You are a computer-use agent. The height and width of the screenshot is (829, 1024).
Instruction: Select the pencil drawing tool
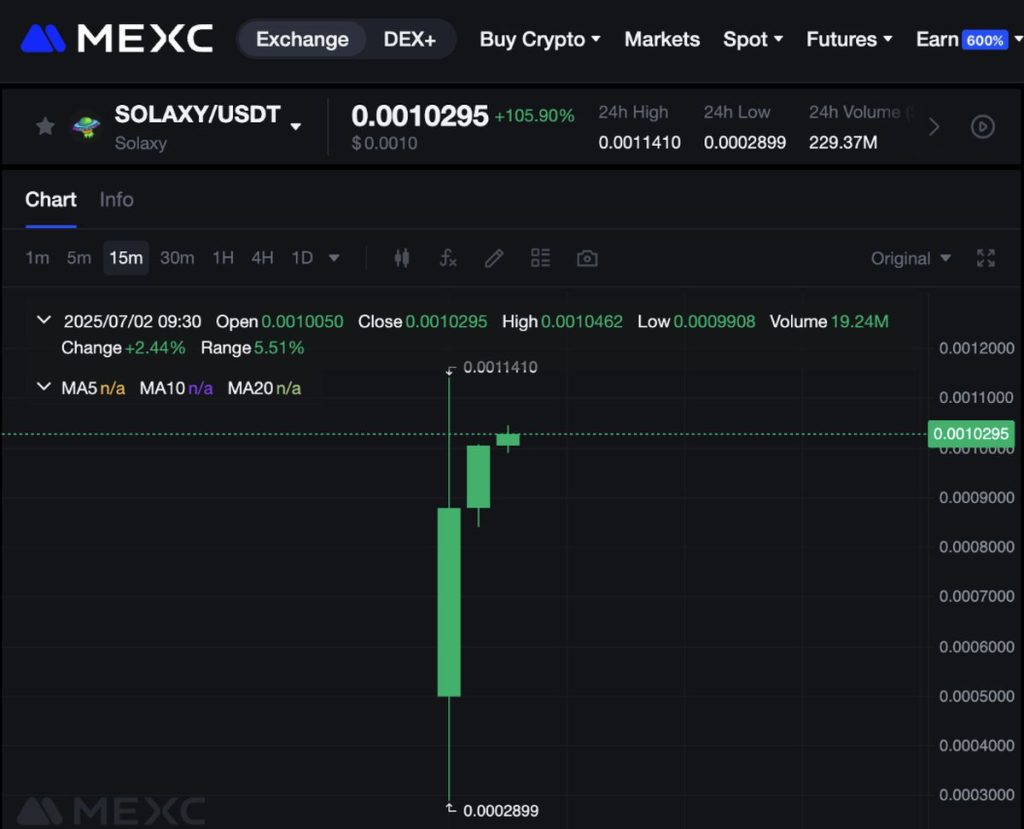pos(494,258)
